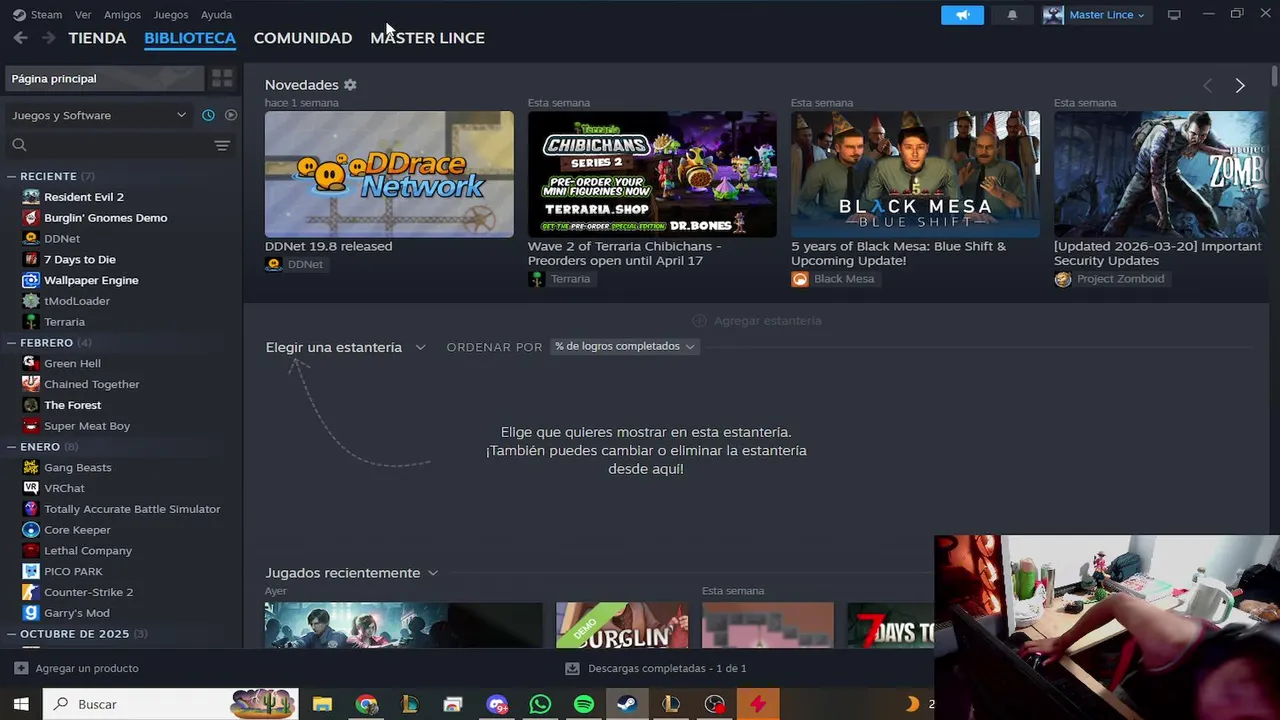
Task: Open the DDNet 19.8 released news card
Action: point(389,174)
